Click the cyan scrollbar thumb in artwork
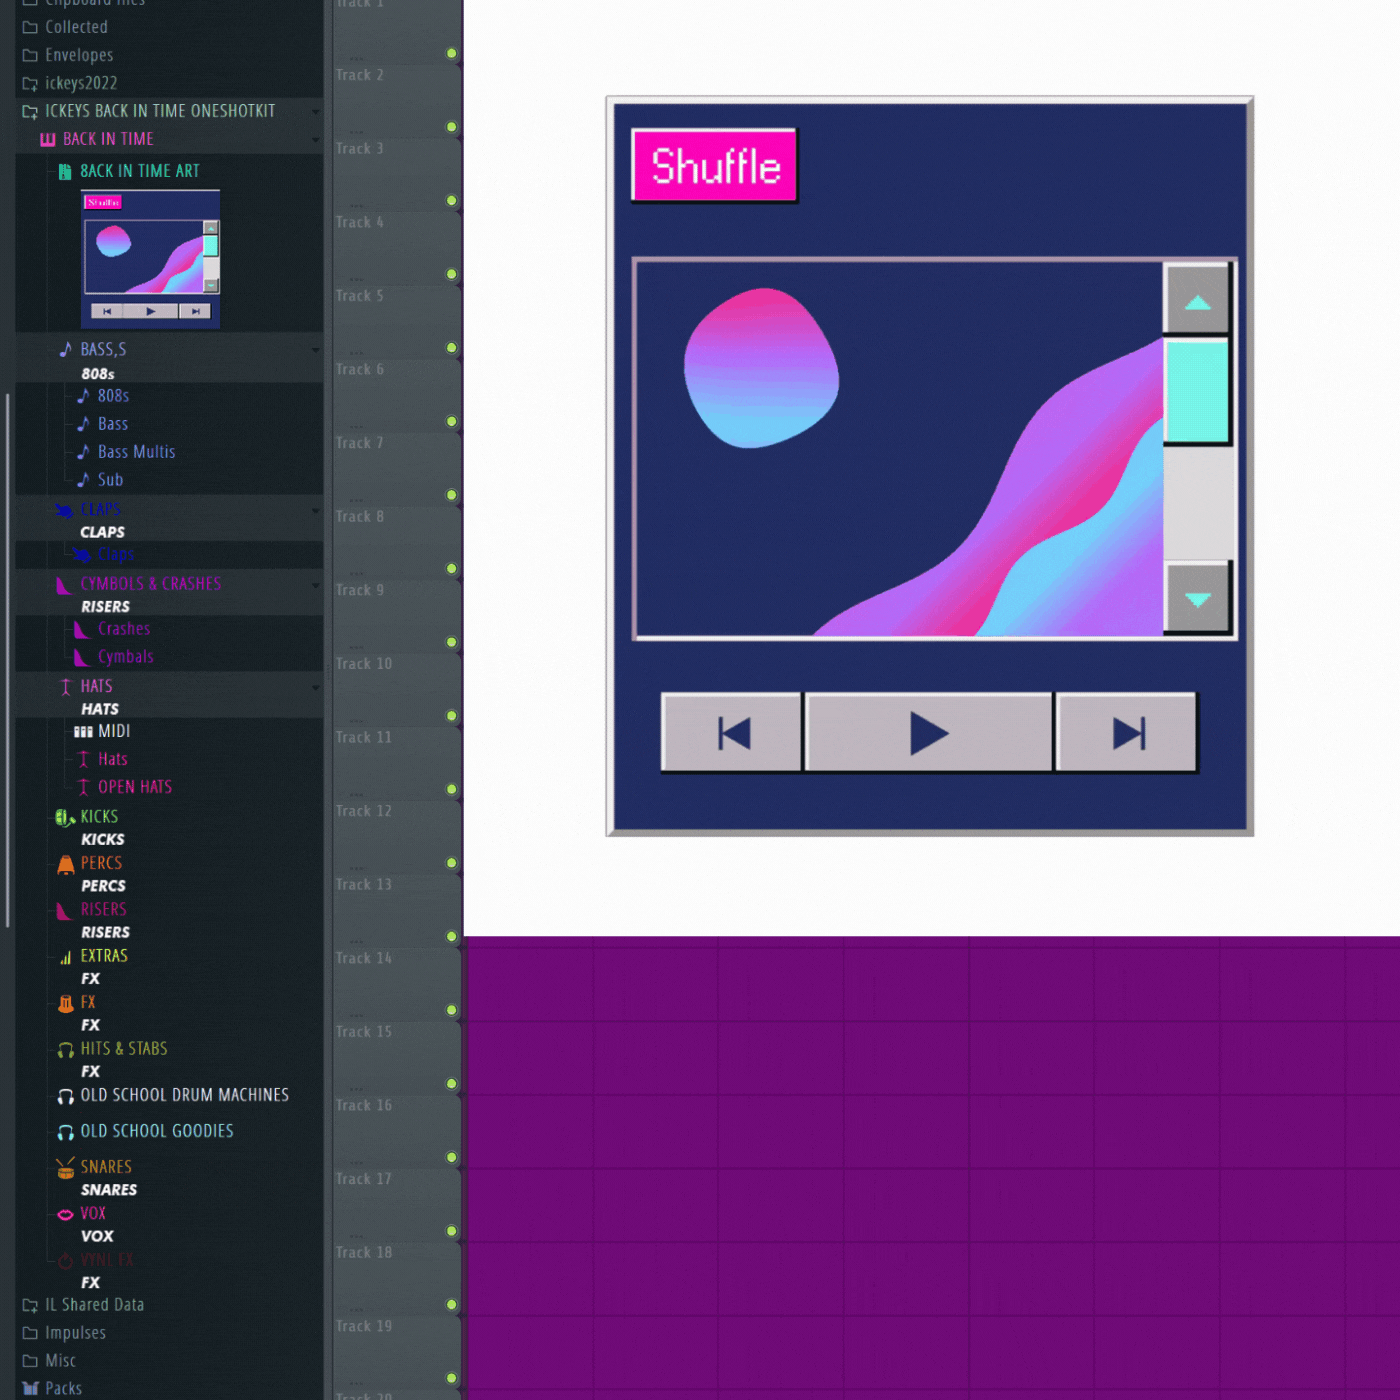1400x1400 pixels. click(1197, 391)
